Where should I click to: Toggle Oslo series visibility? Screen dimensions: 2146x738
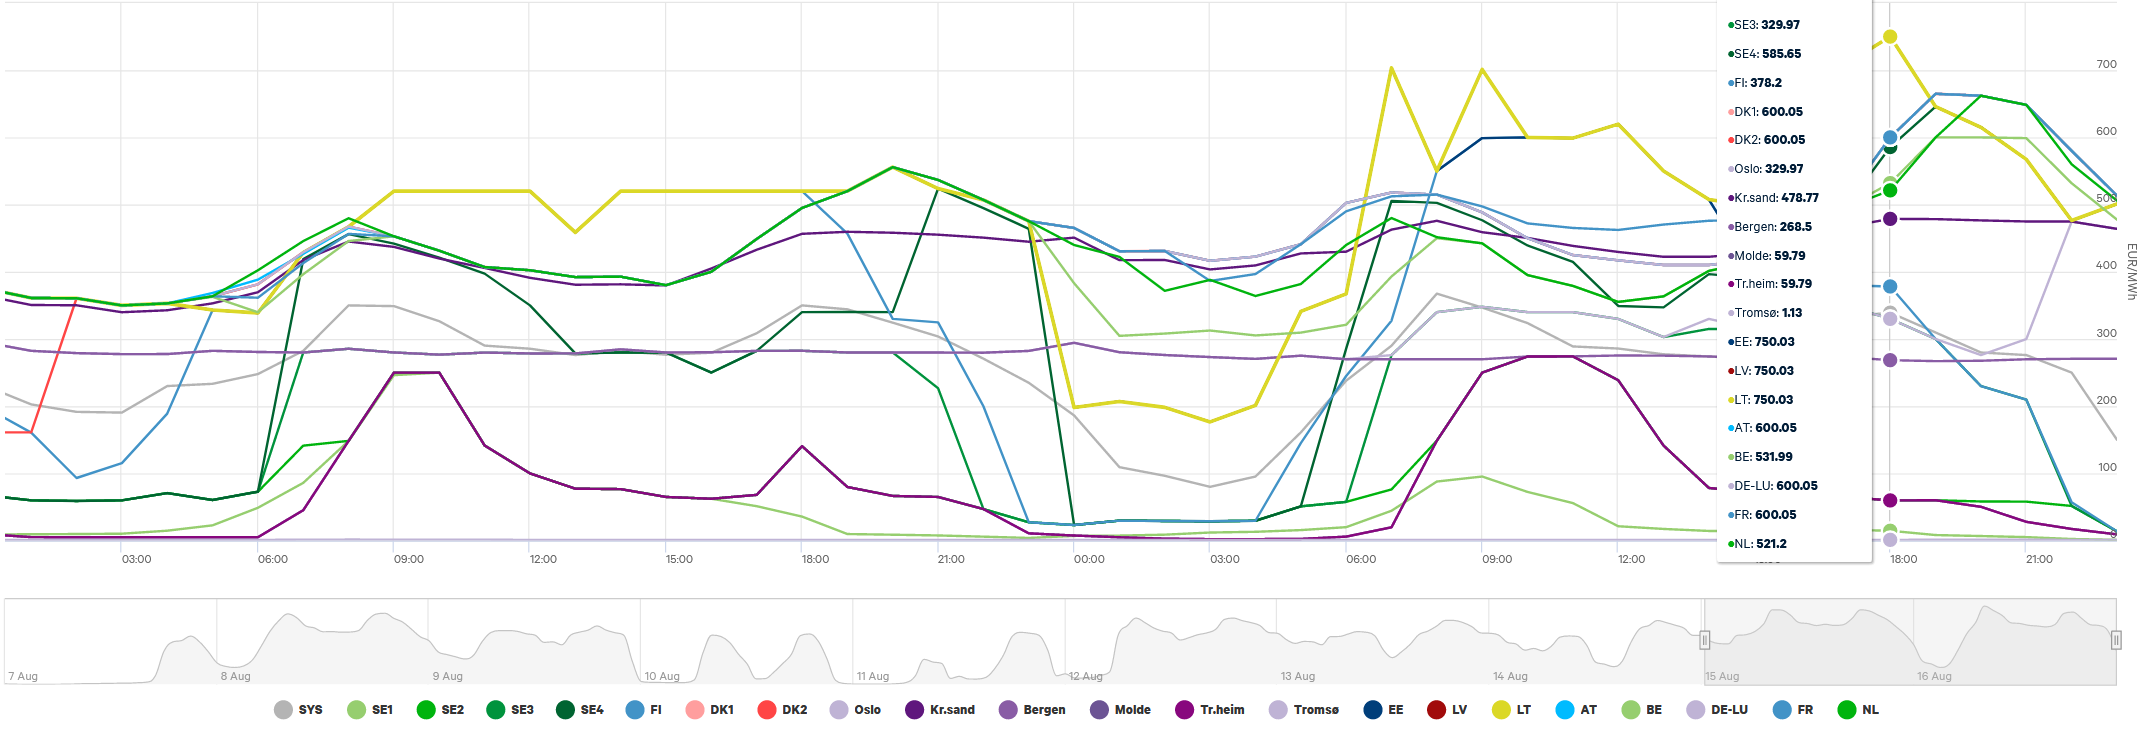pos(855,710)
